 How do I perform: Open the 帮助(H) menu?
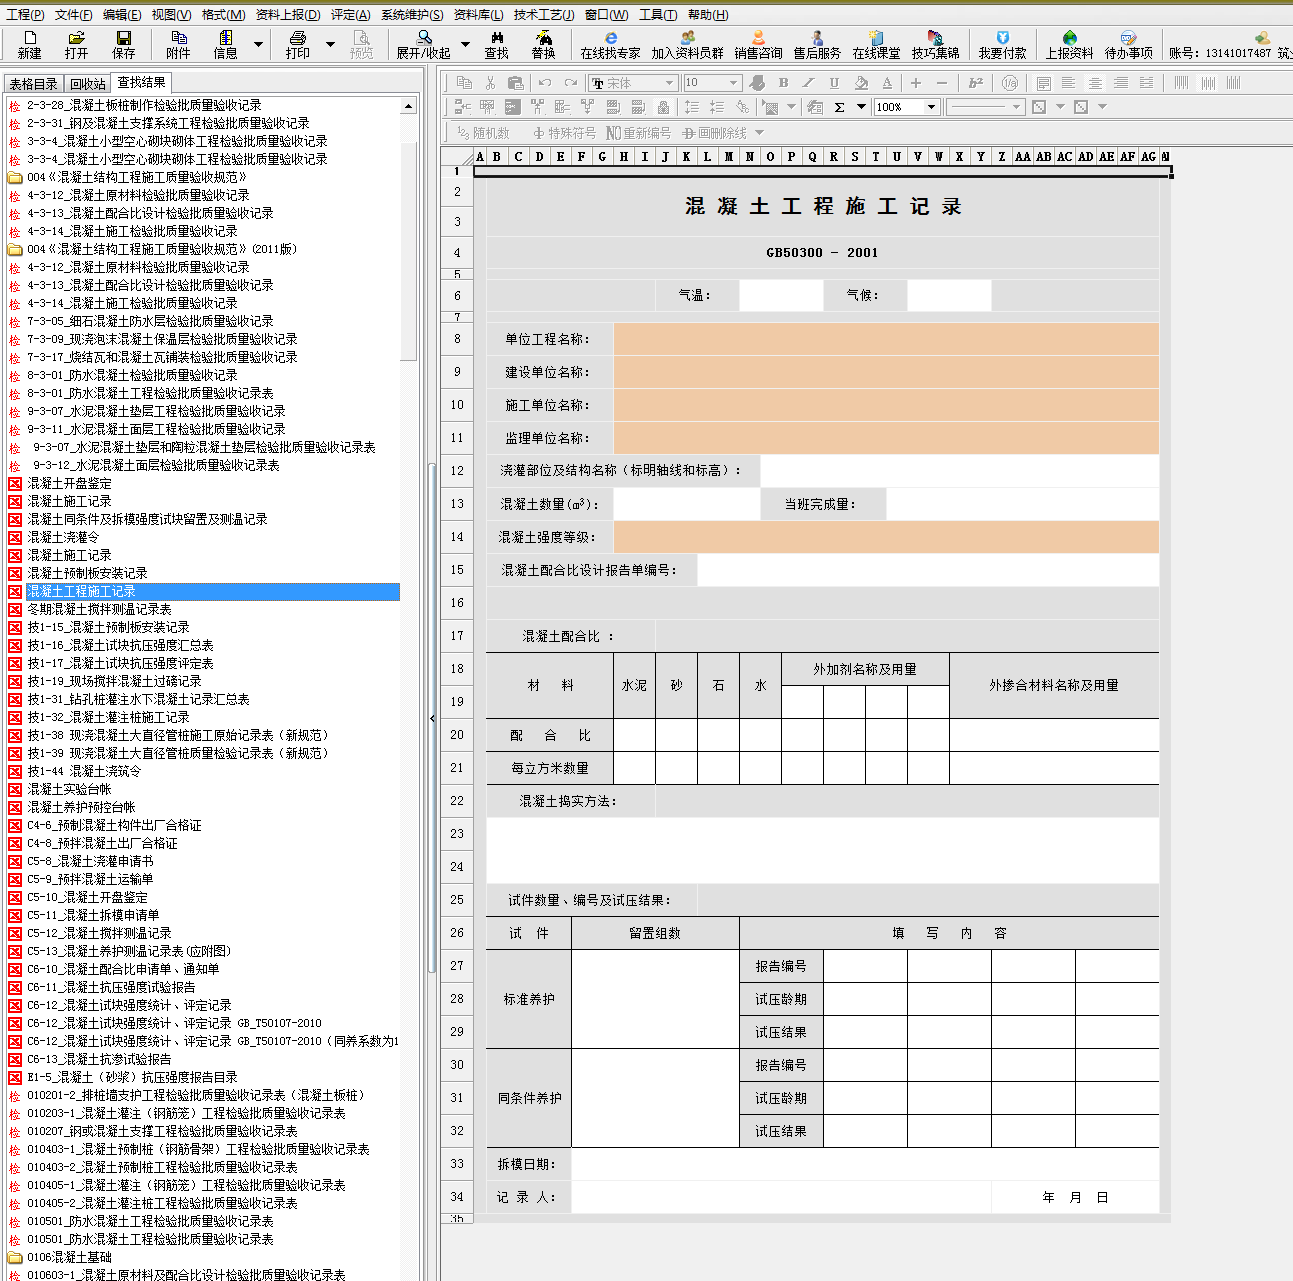click(x=708, y=15)
